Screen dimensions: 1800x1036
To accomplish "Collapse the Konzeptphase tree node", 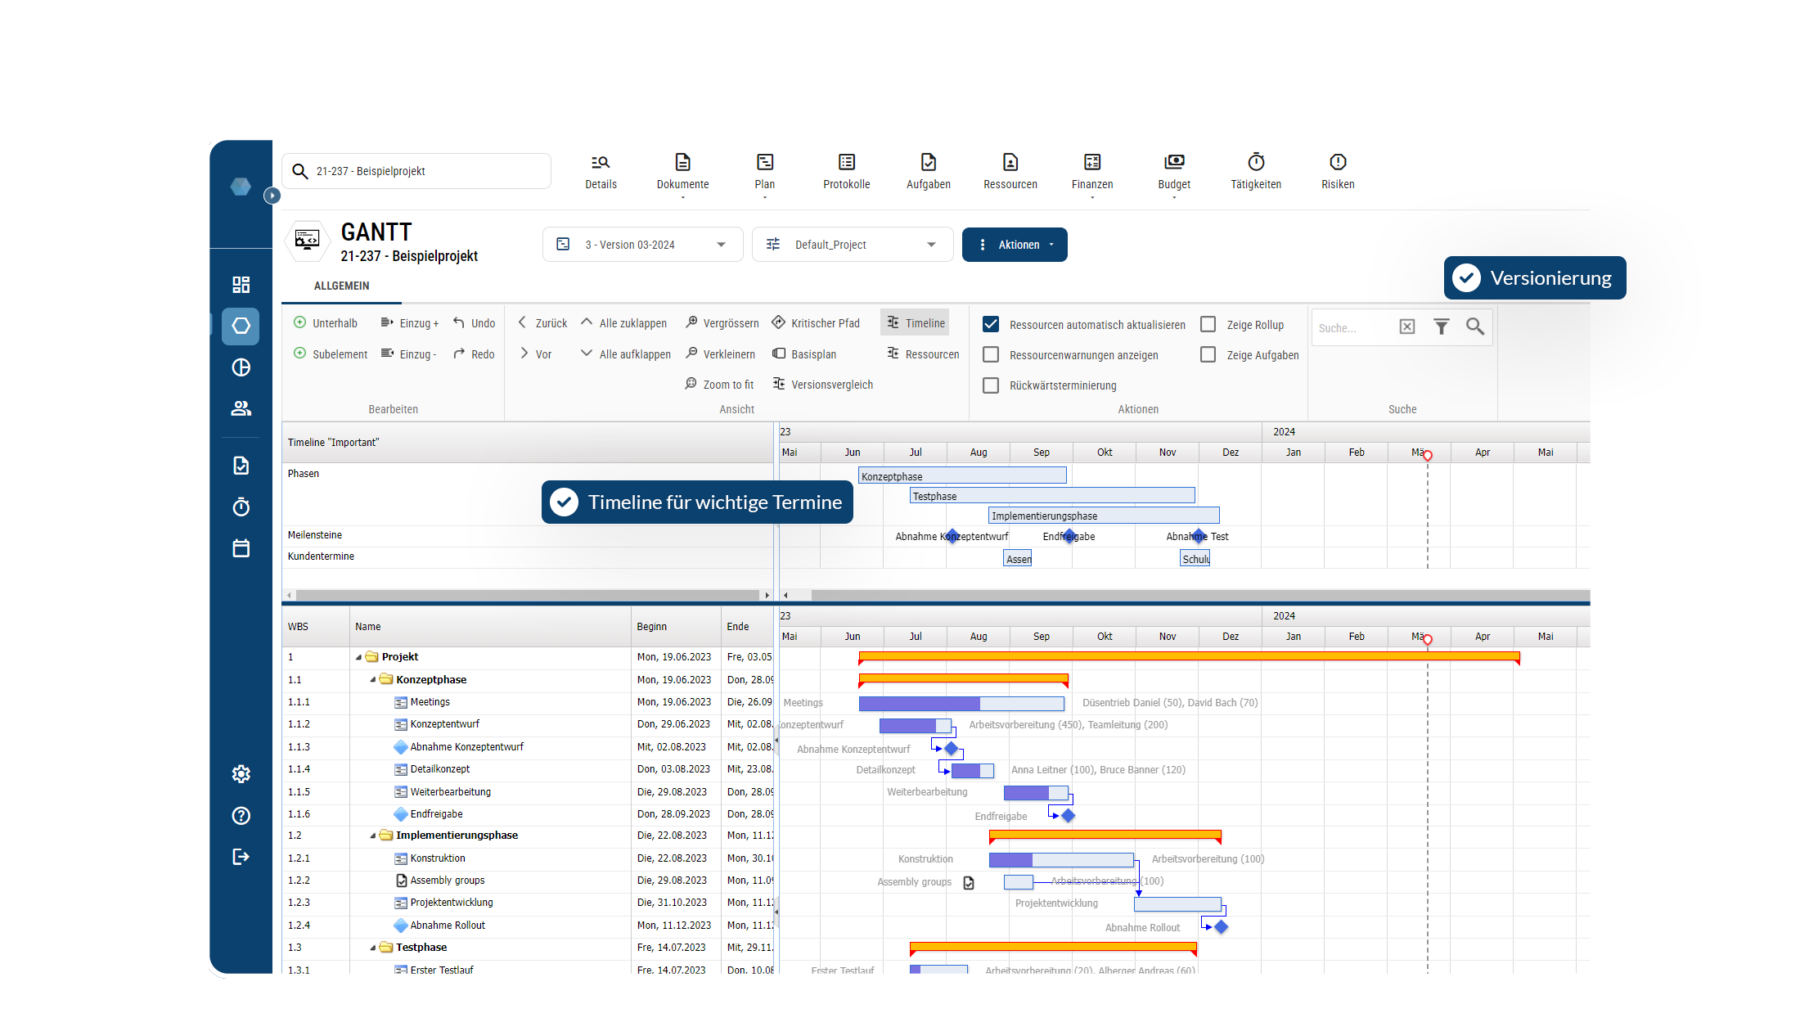I will [x=373, y=680].
